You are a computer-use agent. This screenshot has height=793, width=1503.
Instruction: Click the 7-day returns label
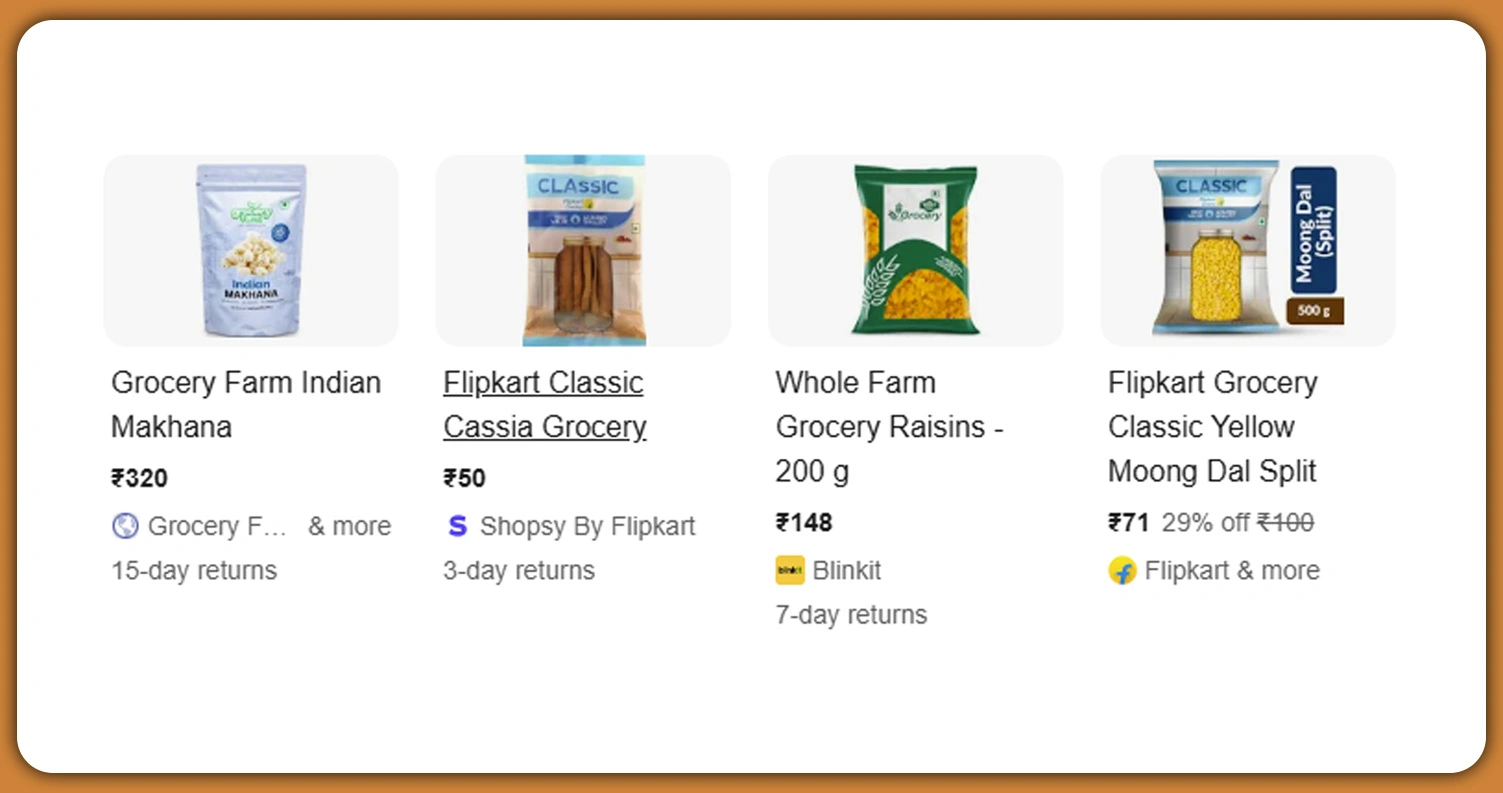(x=851, y=614)
